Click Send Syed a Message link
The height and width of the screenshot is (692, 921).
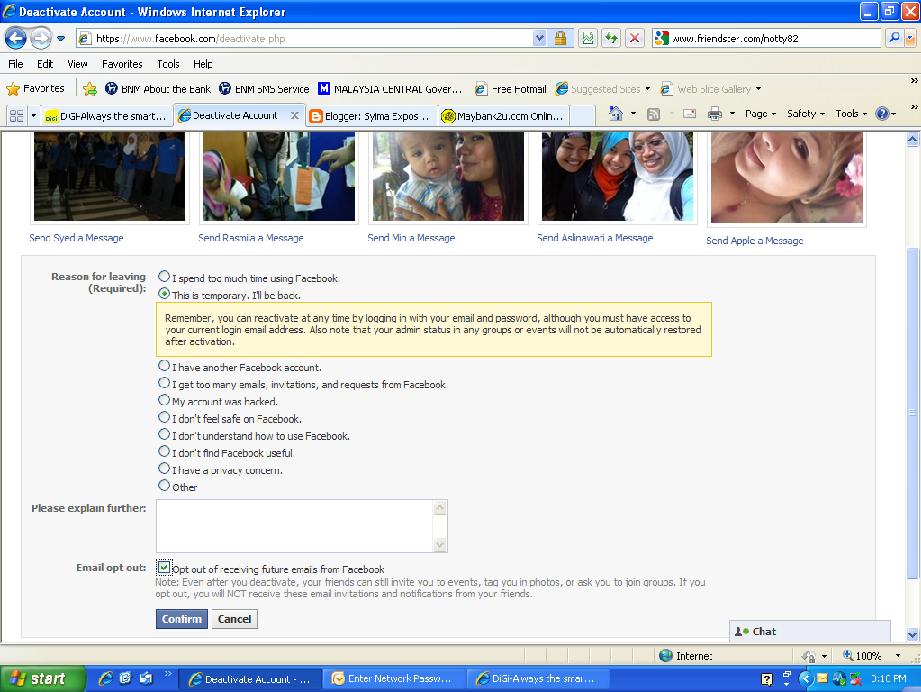click(x=76, y=237)
